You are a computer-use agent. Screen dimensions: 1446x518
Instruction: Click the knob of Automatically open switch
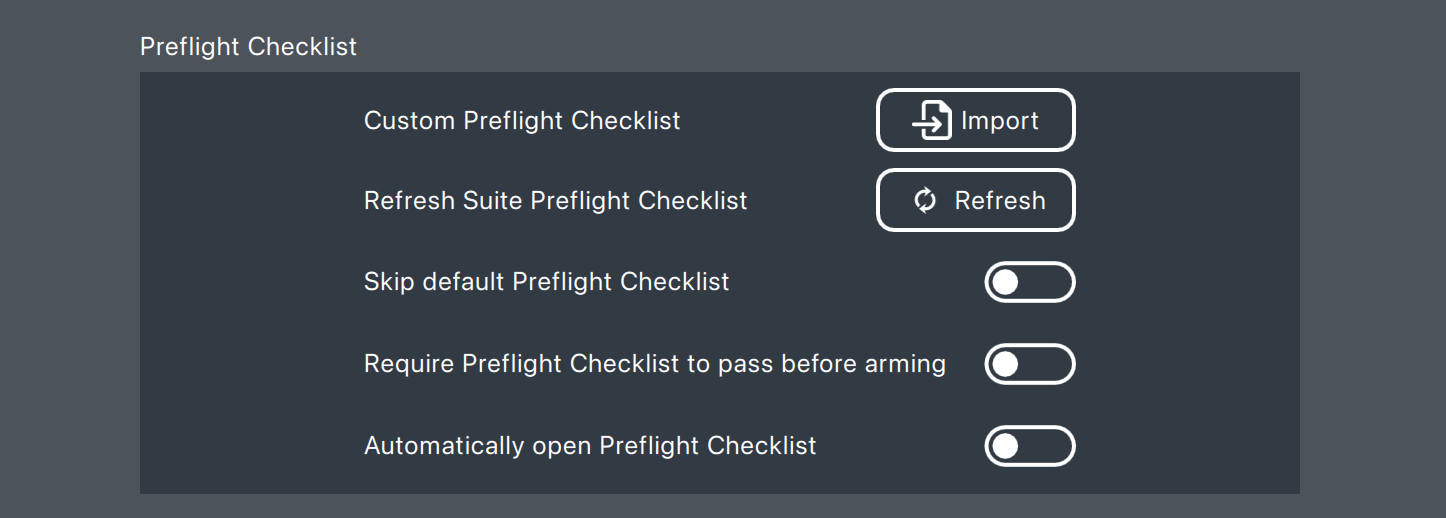[x=1005, y=446]
